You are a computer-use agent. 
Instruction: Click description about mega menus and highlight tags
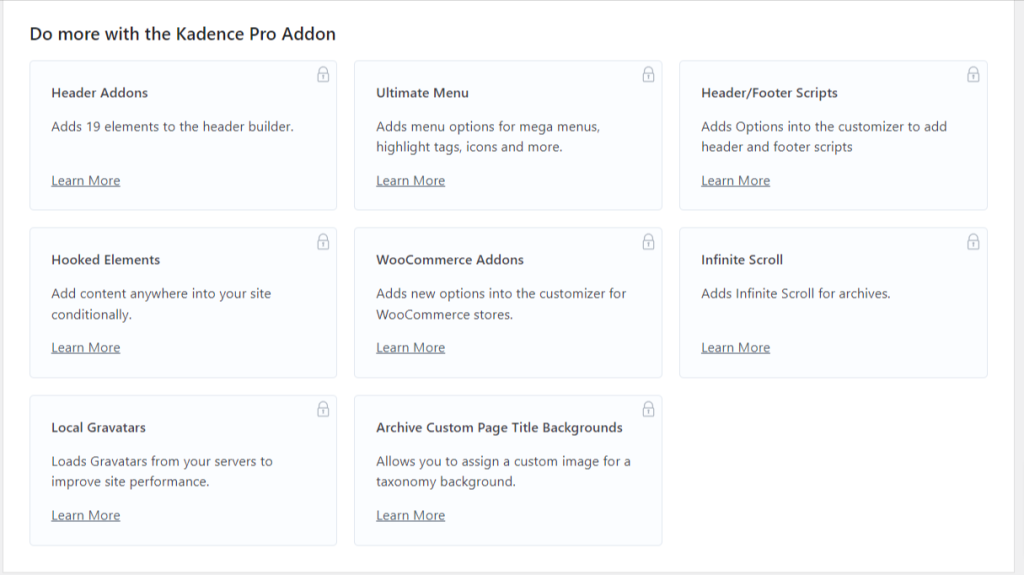[488, 137]
